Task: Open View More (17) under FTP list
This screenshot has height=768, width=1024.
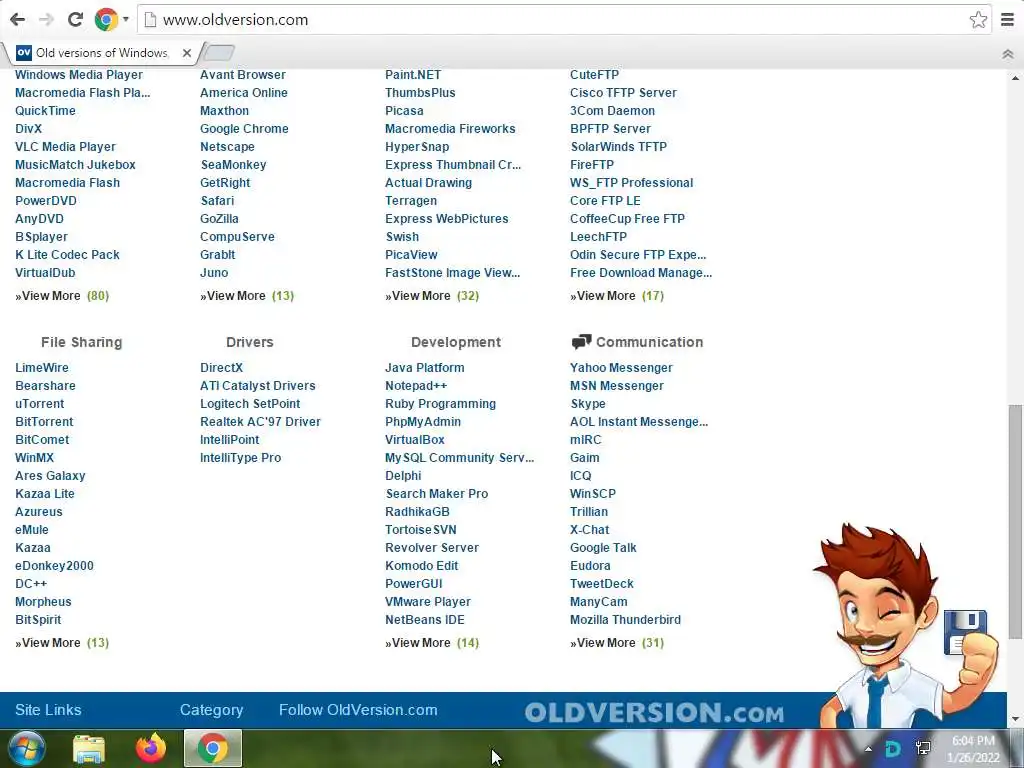Action: pyautogui.click(x=616, y=296)
